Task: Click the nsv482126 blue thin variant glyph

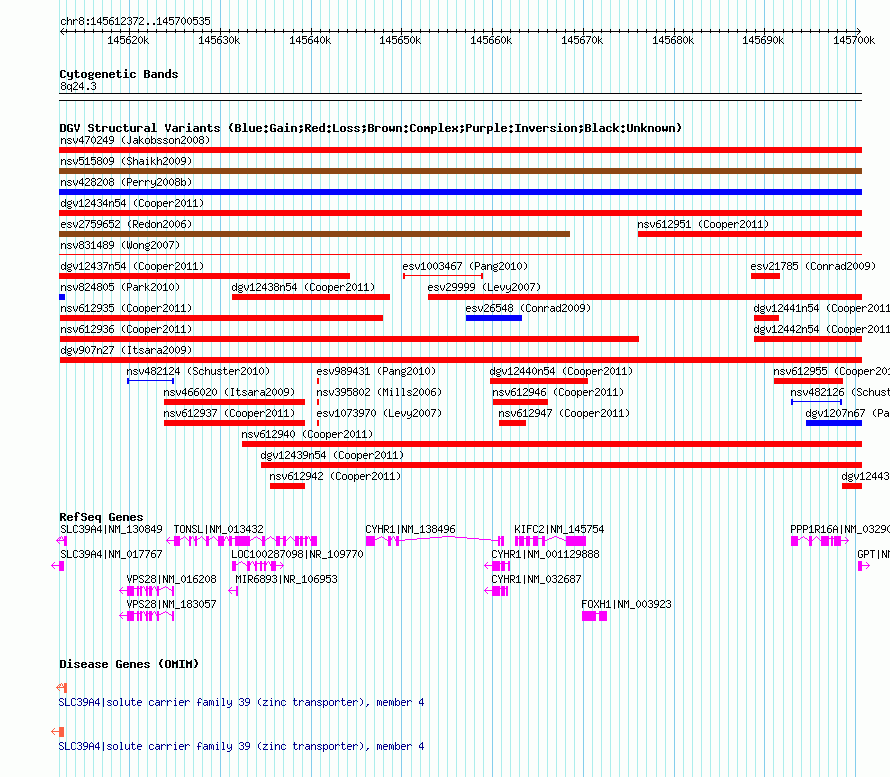Action: pos(816,402)
